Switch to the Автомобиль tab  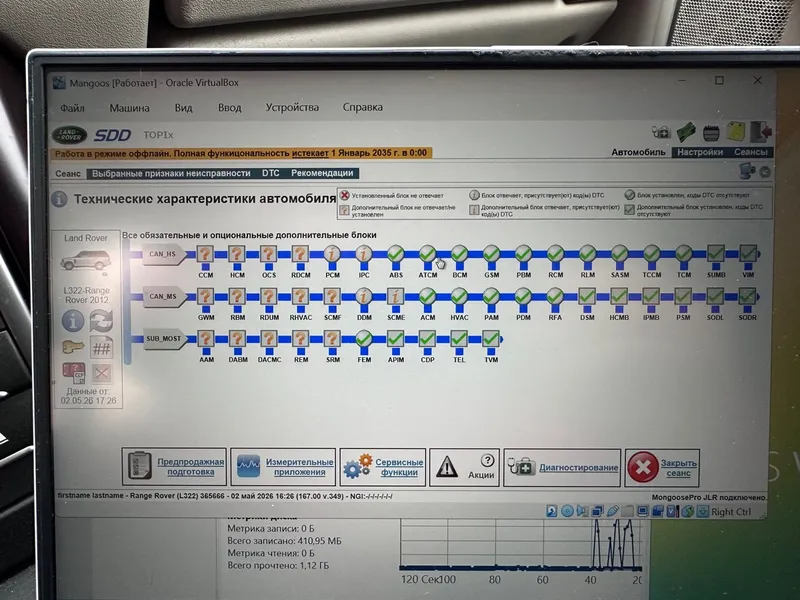tap(639, 152)
